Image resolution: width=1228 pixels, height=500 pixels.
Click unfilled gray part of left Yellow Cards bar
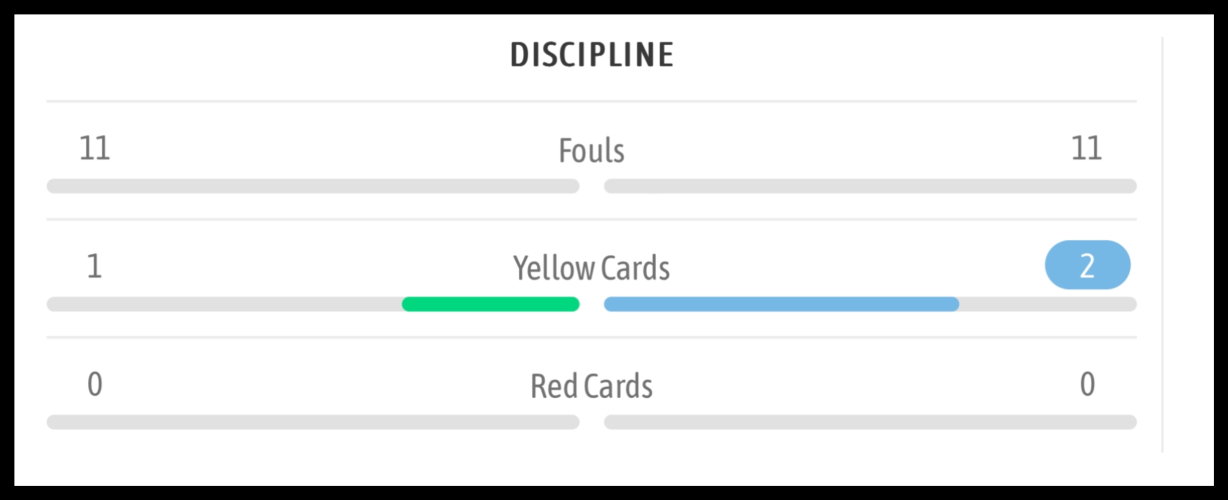coord(224,304)
